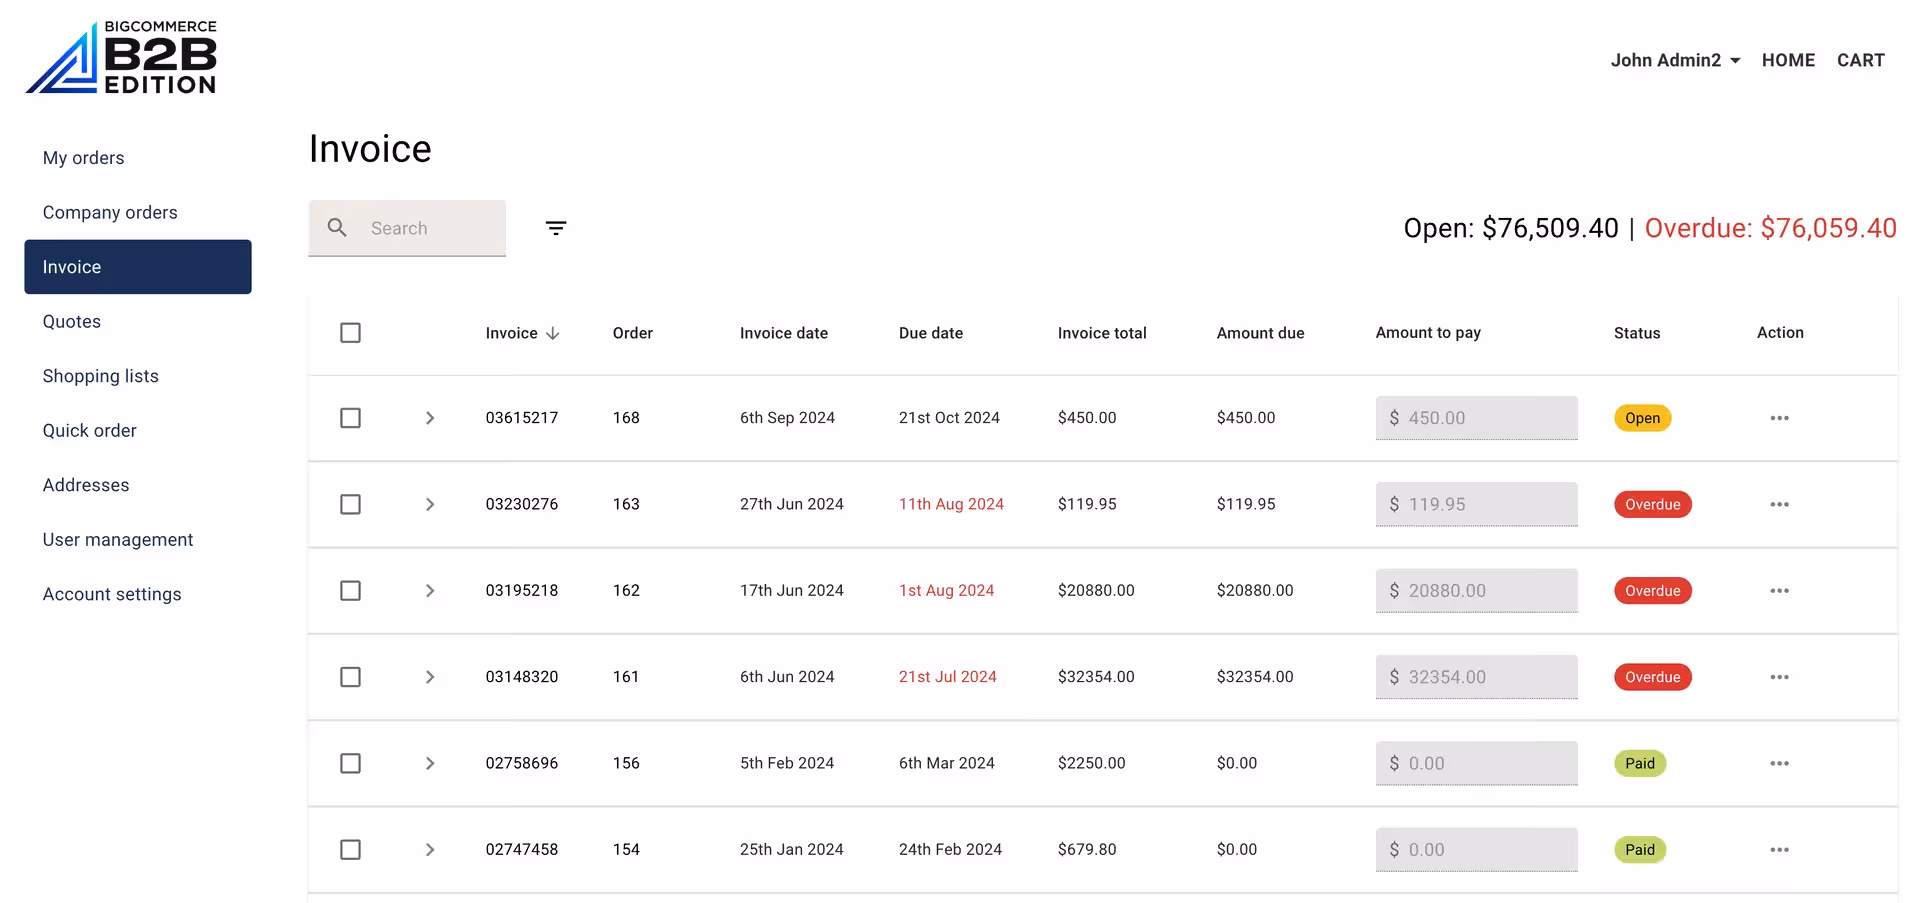The width and height of the screenshot is (1920, 903).
Task: Open the action menu for invoice 02747458
Action: tap(1779, 849)
